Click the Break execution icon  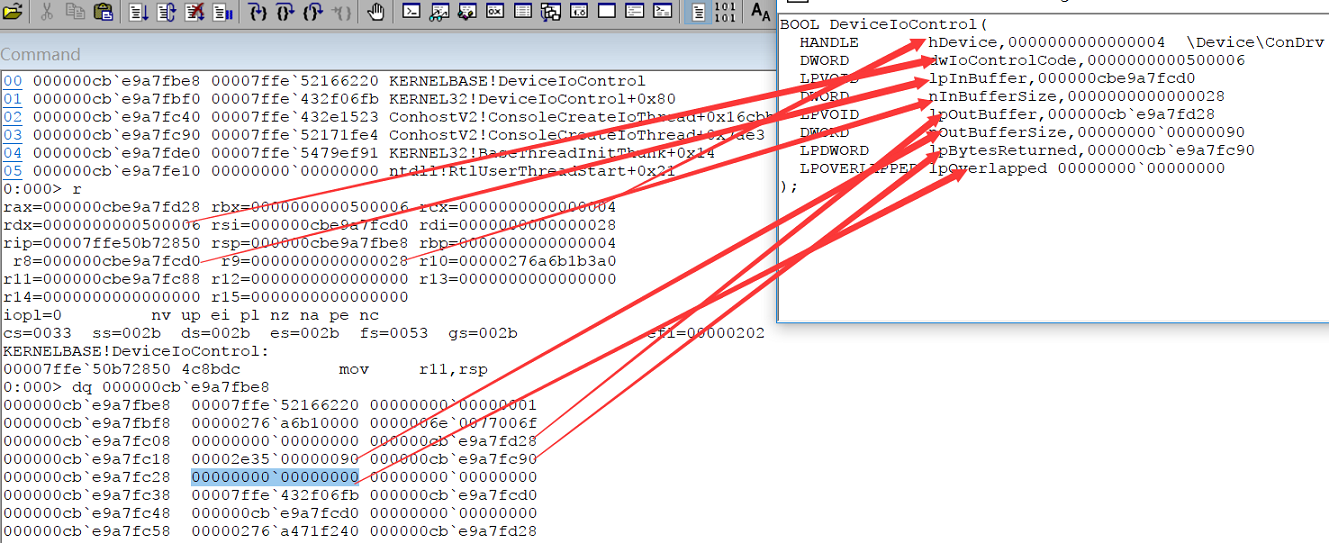pos(223,12)
